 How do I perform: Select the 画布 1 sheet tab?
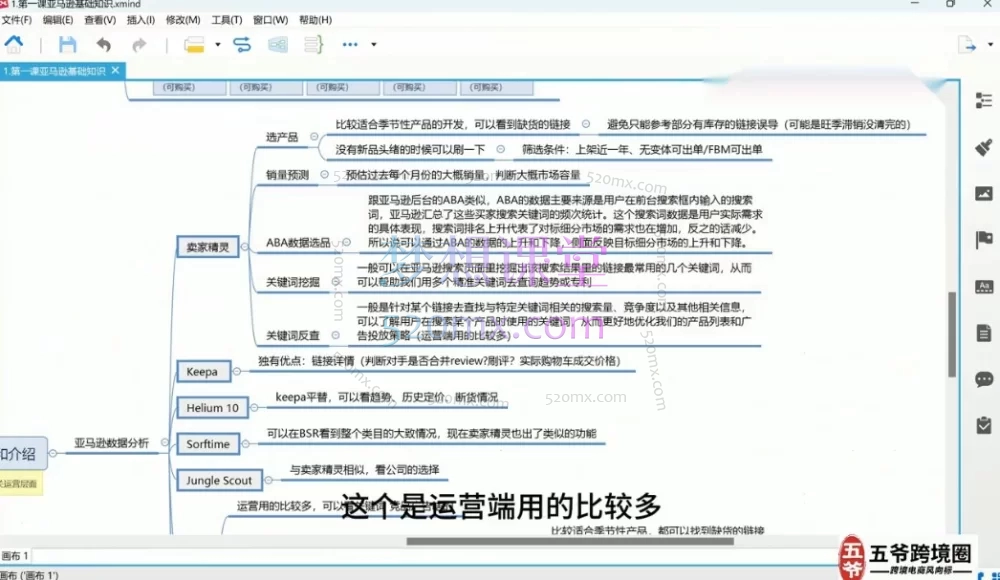[x=15, y=556]
